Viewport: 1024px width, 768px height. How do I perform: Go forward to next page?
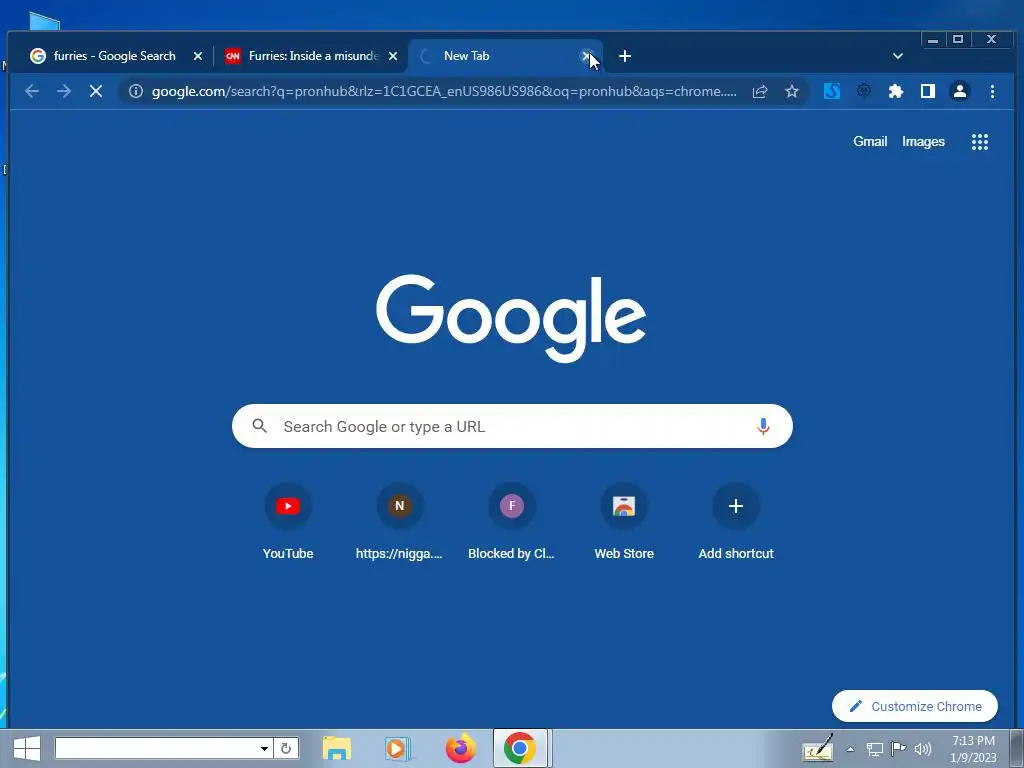tap(64, 91)
